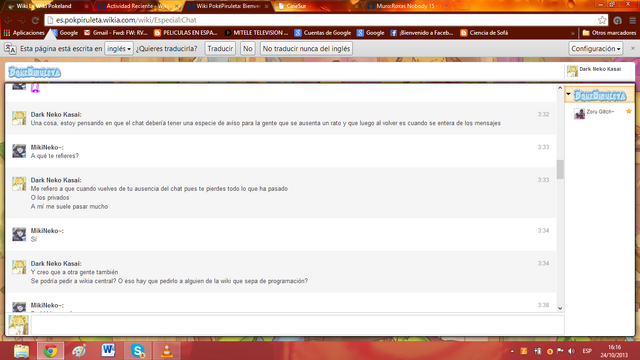
Task: Show more bookmarks with the chevron
Action: (573, 33)
